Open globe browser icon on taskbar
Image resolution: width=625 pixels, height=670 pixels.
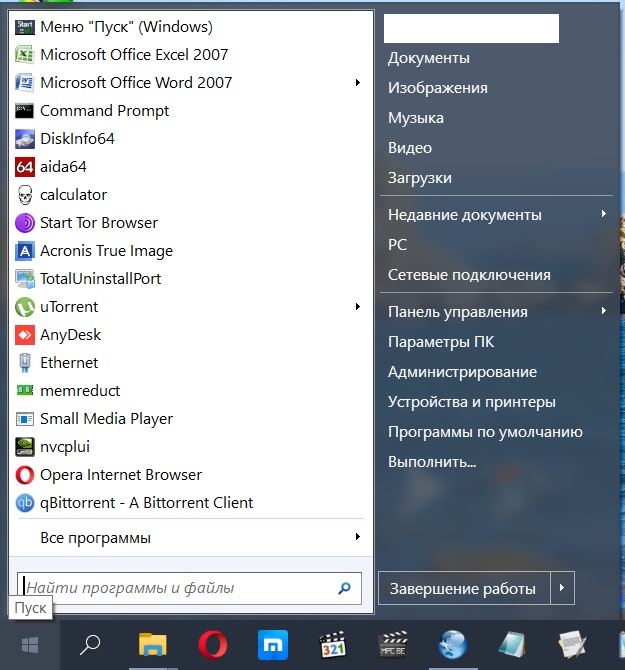[x=453, y=645]
